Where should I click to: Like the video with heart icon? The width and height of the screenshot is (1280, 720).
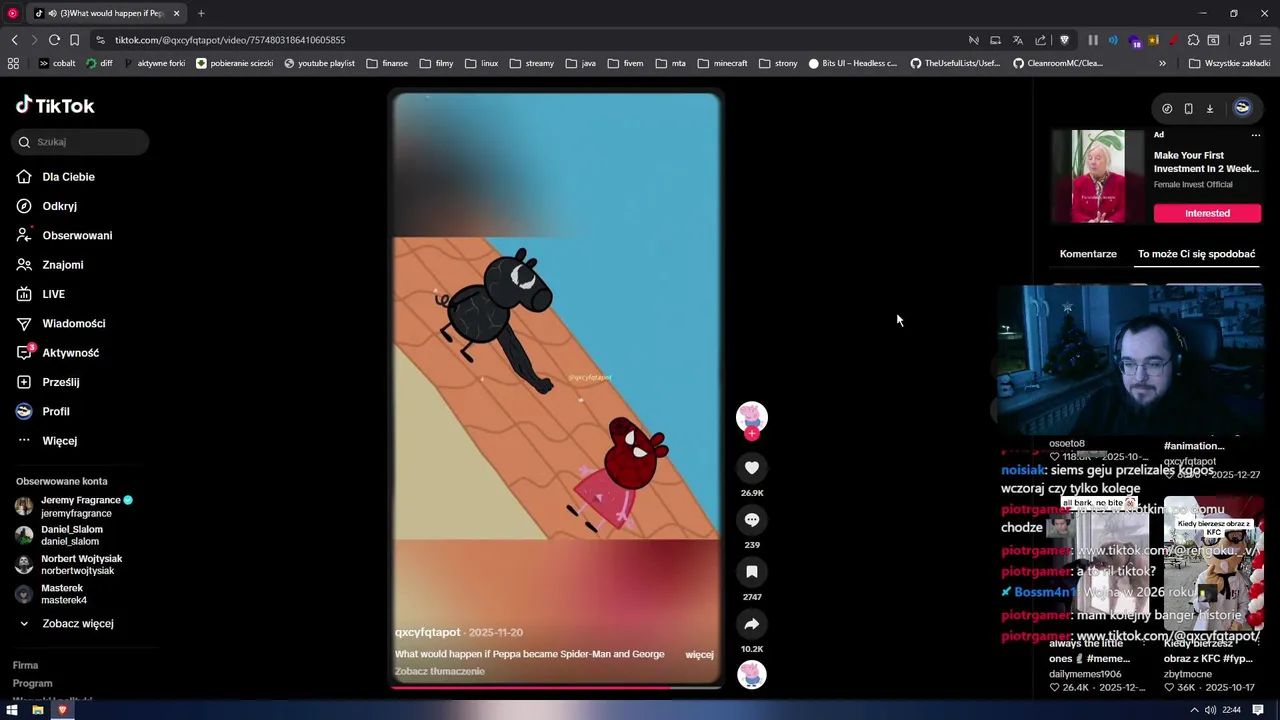752,467
